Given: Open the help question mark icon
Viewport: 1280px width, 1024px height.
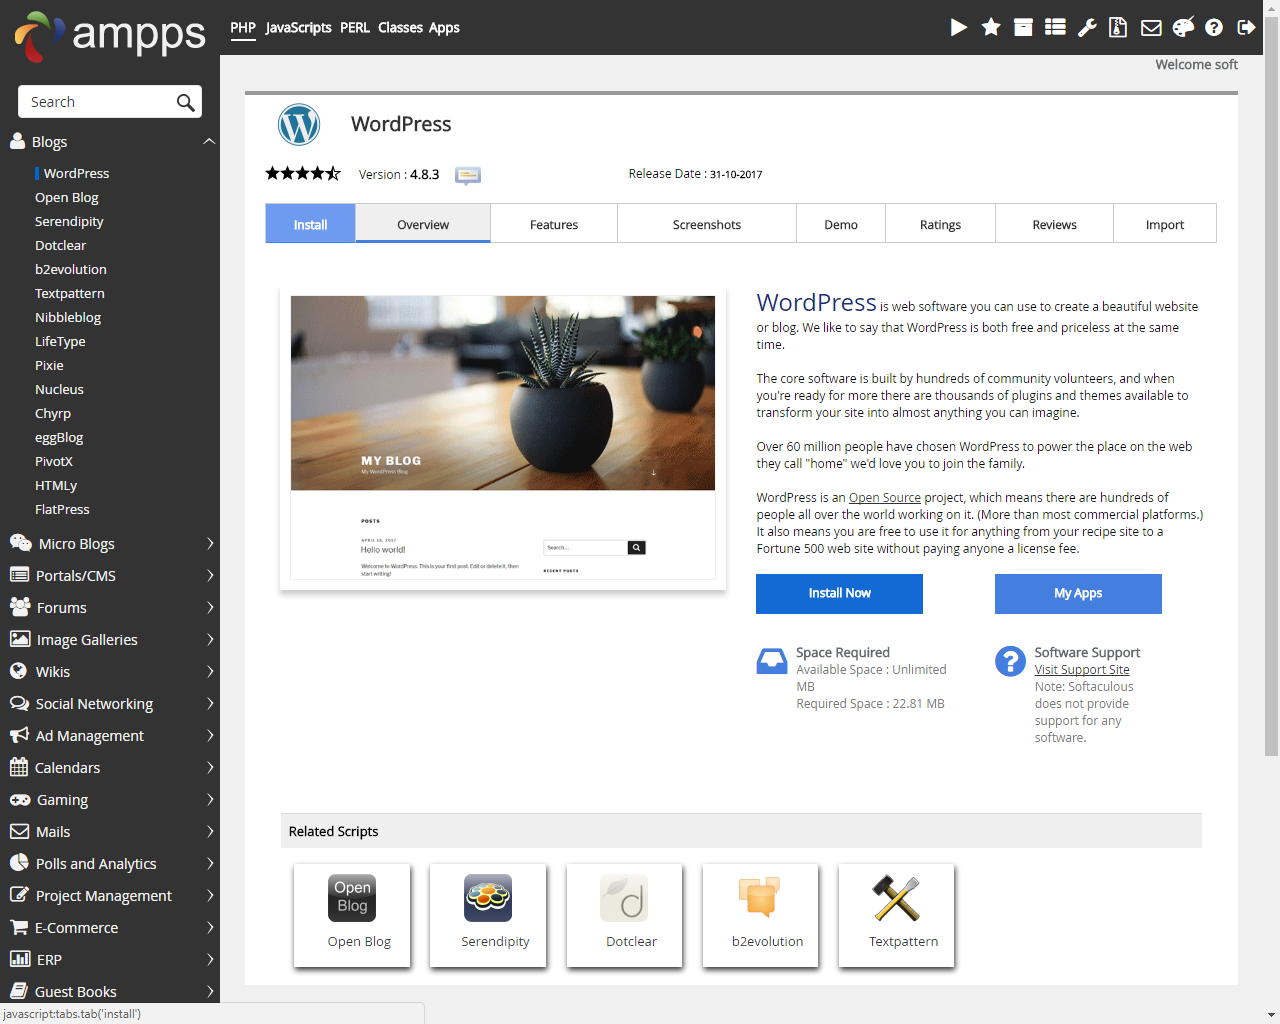Looking at the screenshot, I should point(1214,27).
